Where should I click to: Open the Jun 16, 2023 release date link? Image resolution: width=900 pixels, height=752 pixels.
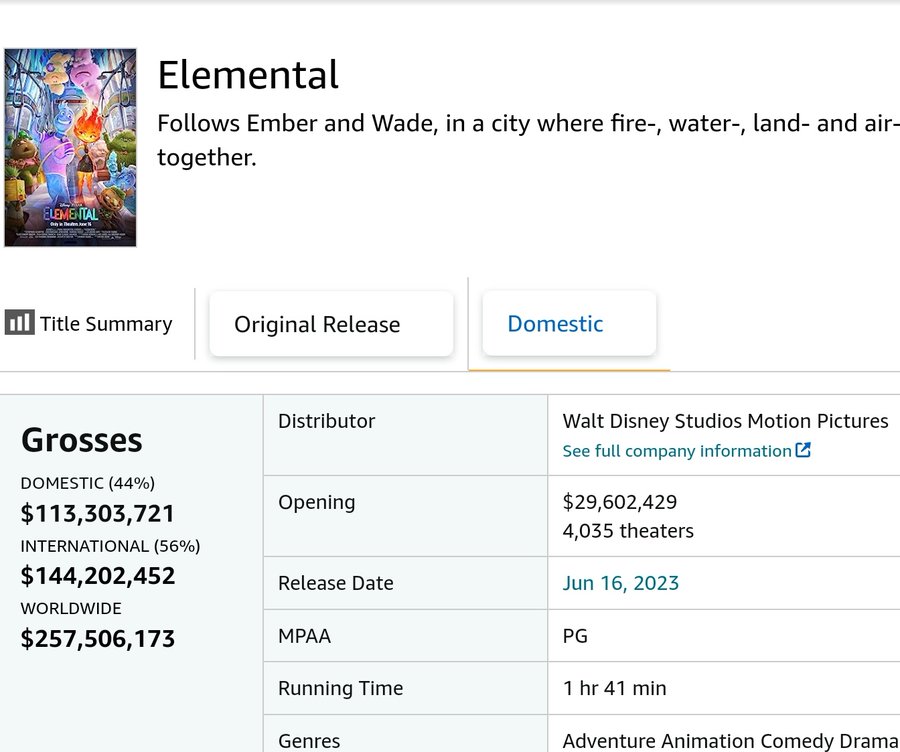click(620, 583)
